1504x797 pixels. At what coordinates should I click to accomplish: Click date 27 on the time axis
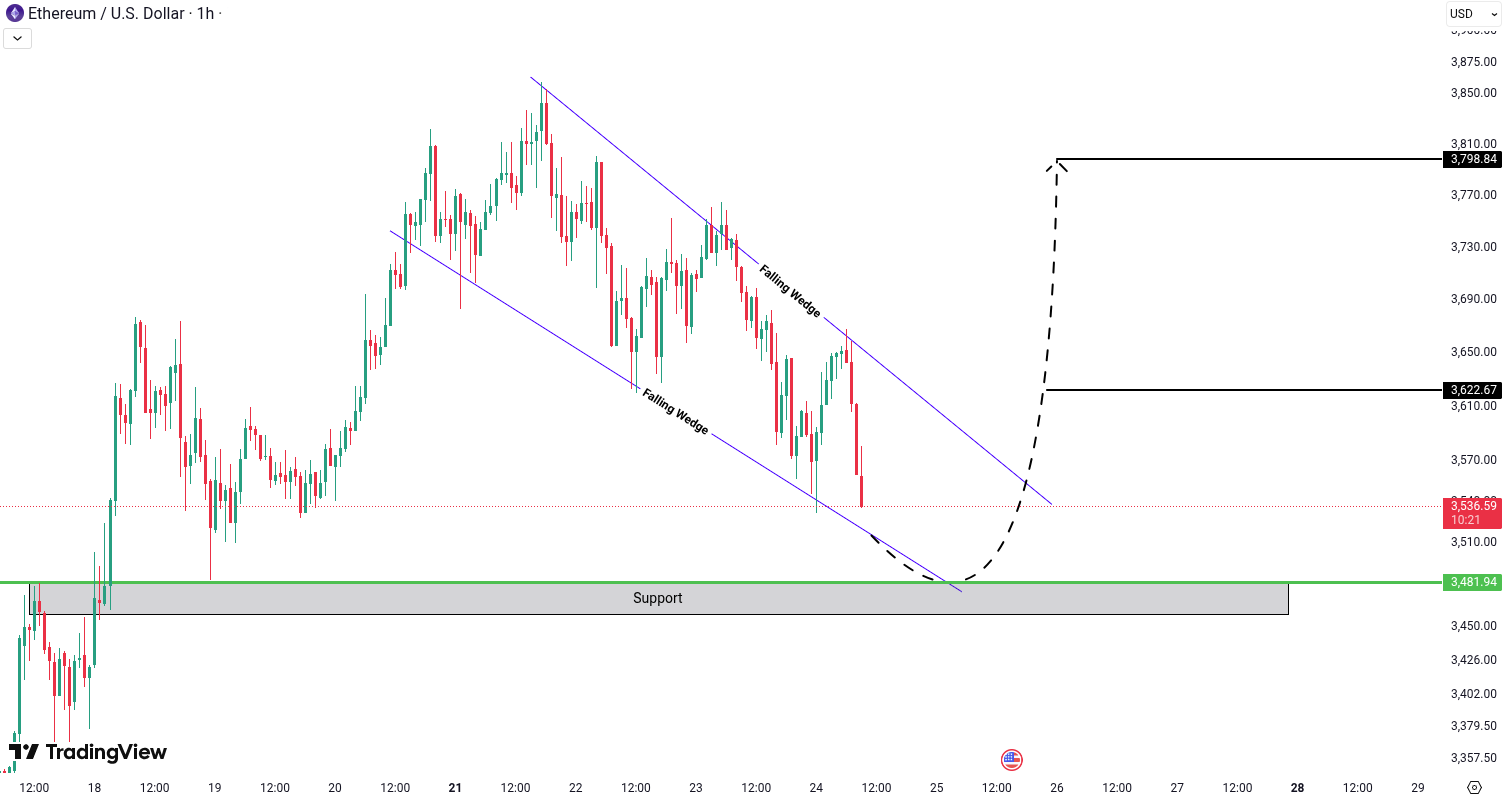[1177, 788]
